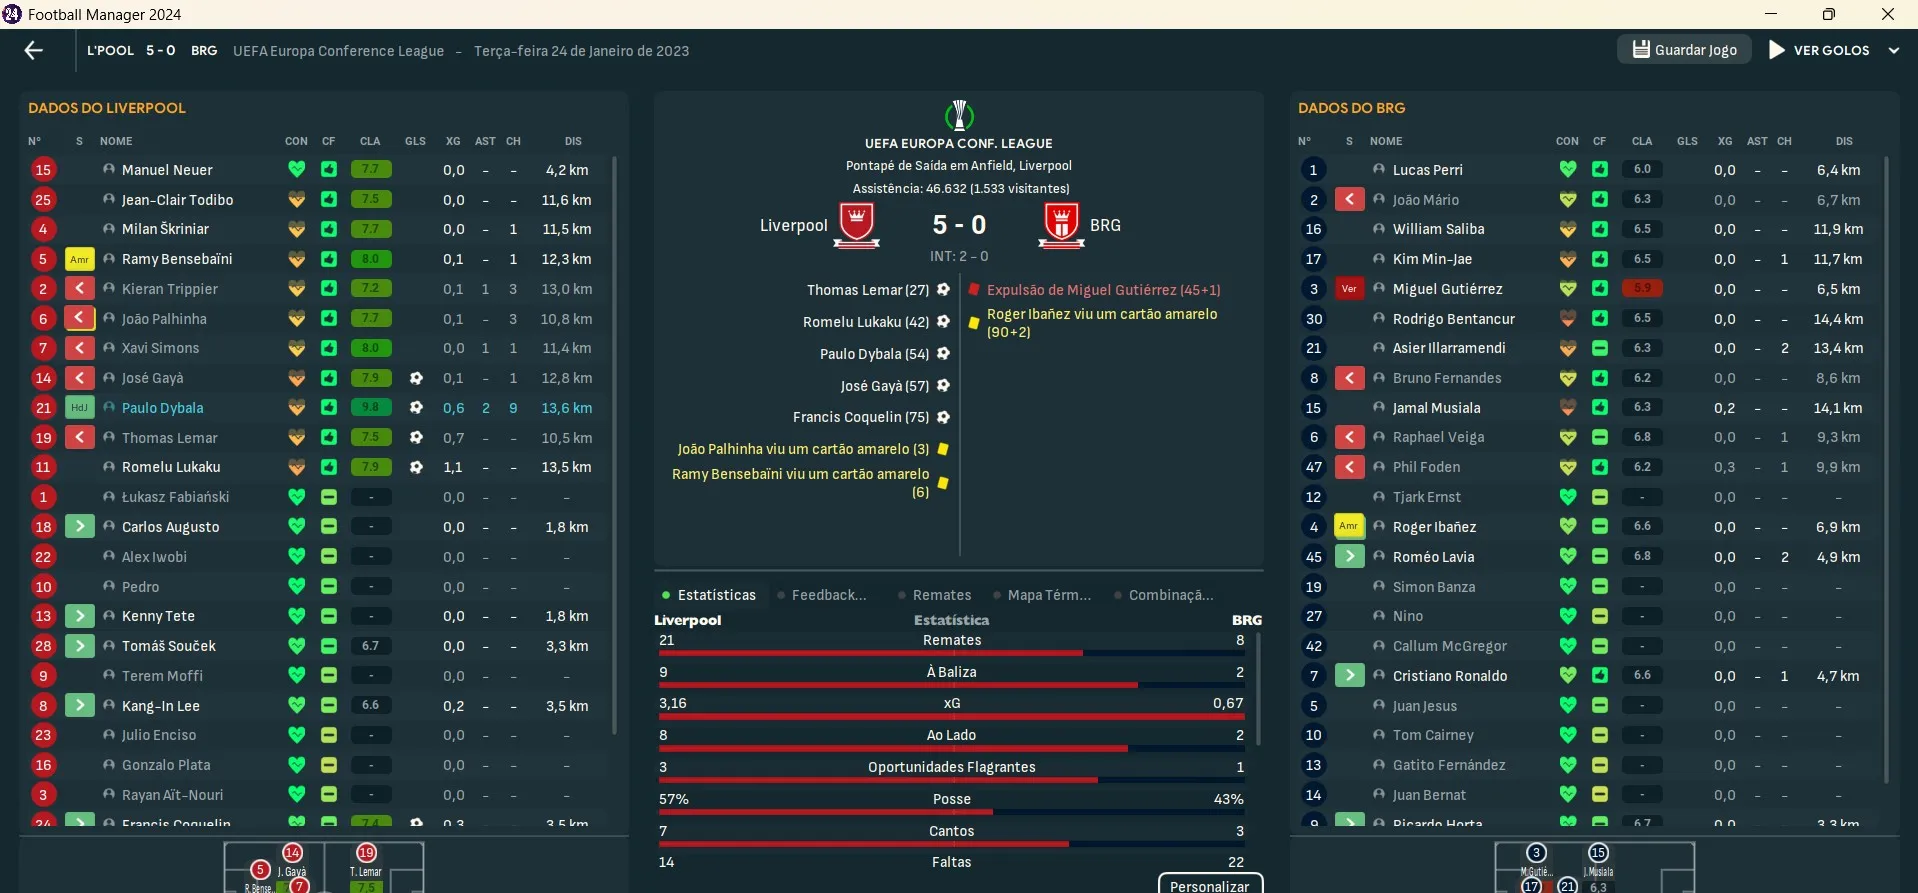
Task: Click Carlos Augusto's green substituted-on arrow icon
Action: tap(79, 526)
